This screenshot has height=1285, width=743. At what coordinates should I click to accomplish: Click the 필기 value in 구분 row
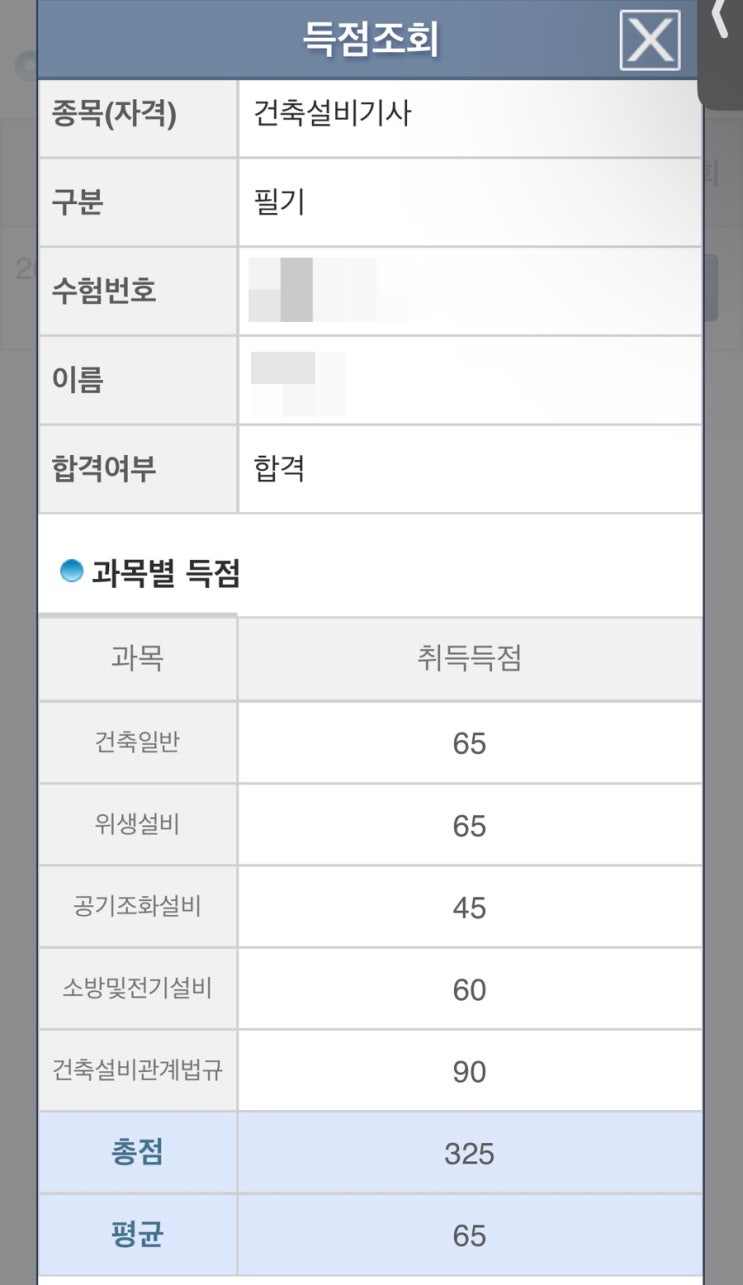(x=280, y=202)
